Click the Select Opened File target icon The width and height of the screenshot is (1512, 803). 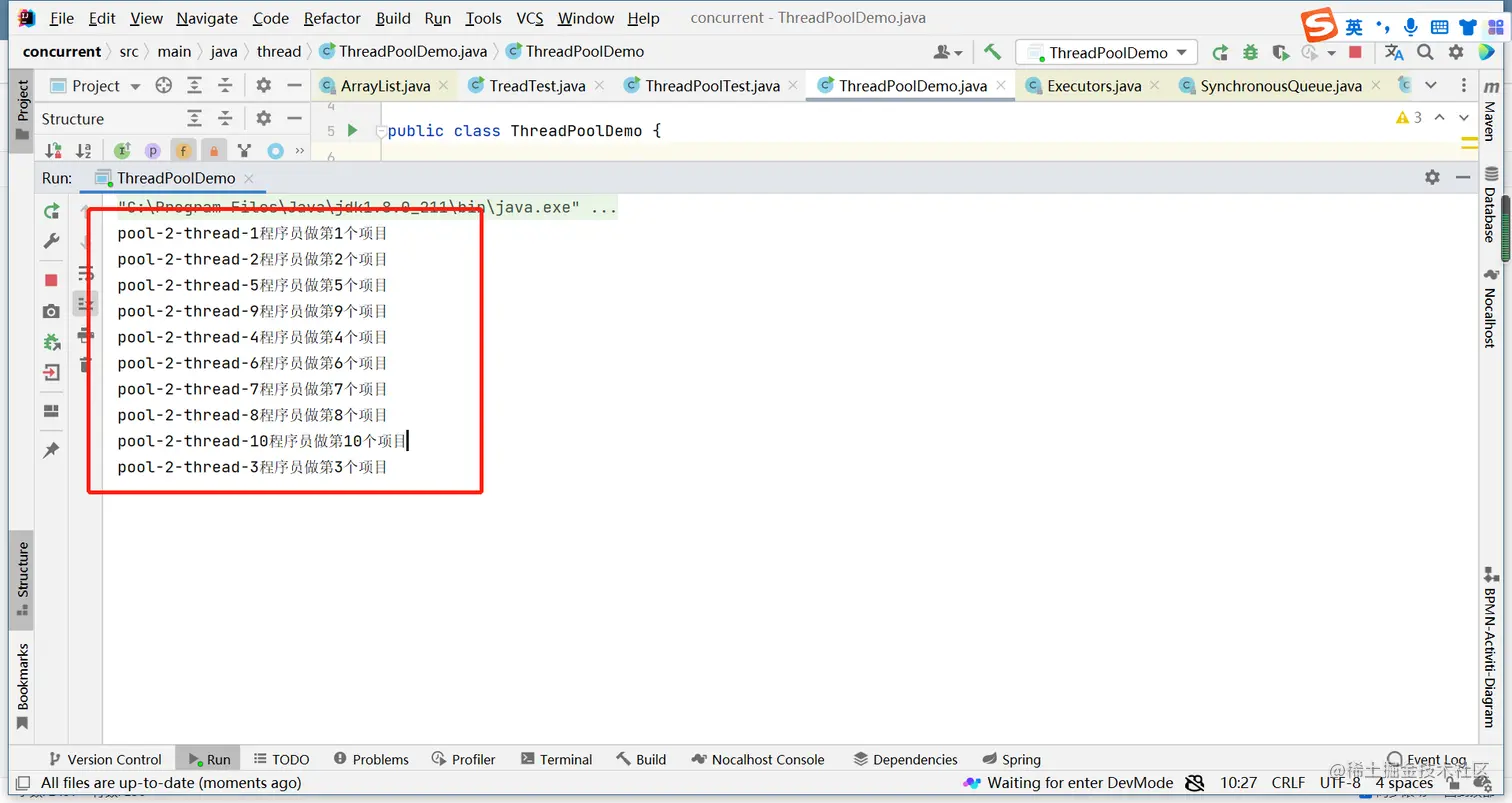point(163,86)
